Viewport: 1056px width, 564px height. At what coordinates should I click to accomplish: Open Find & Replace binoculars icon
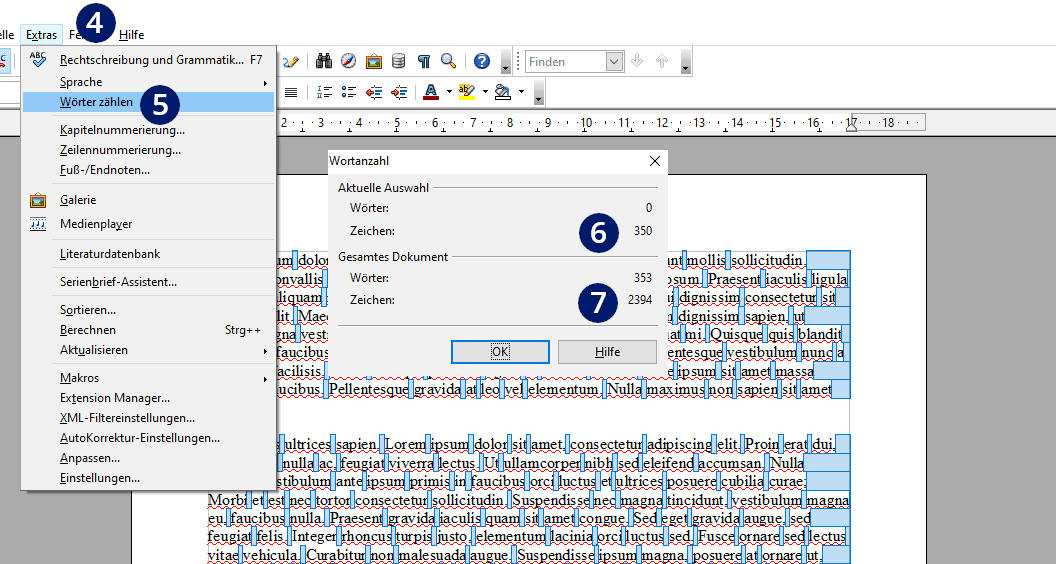[324, 61]
